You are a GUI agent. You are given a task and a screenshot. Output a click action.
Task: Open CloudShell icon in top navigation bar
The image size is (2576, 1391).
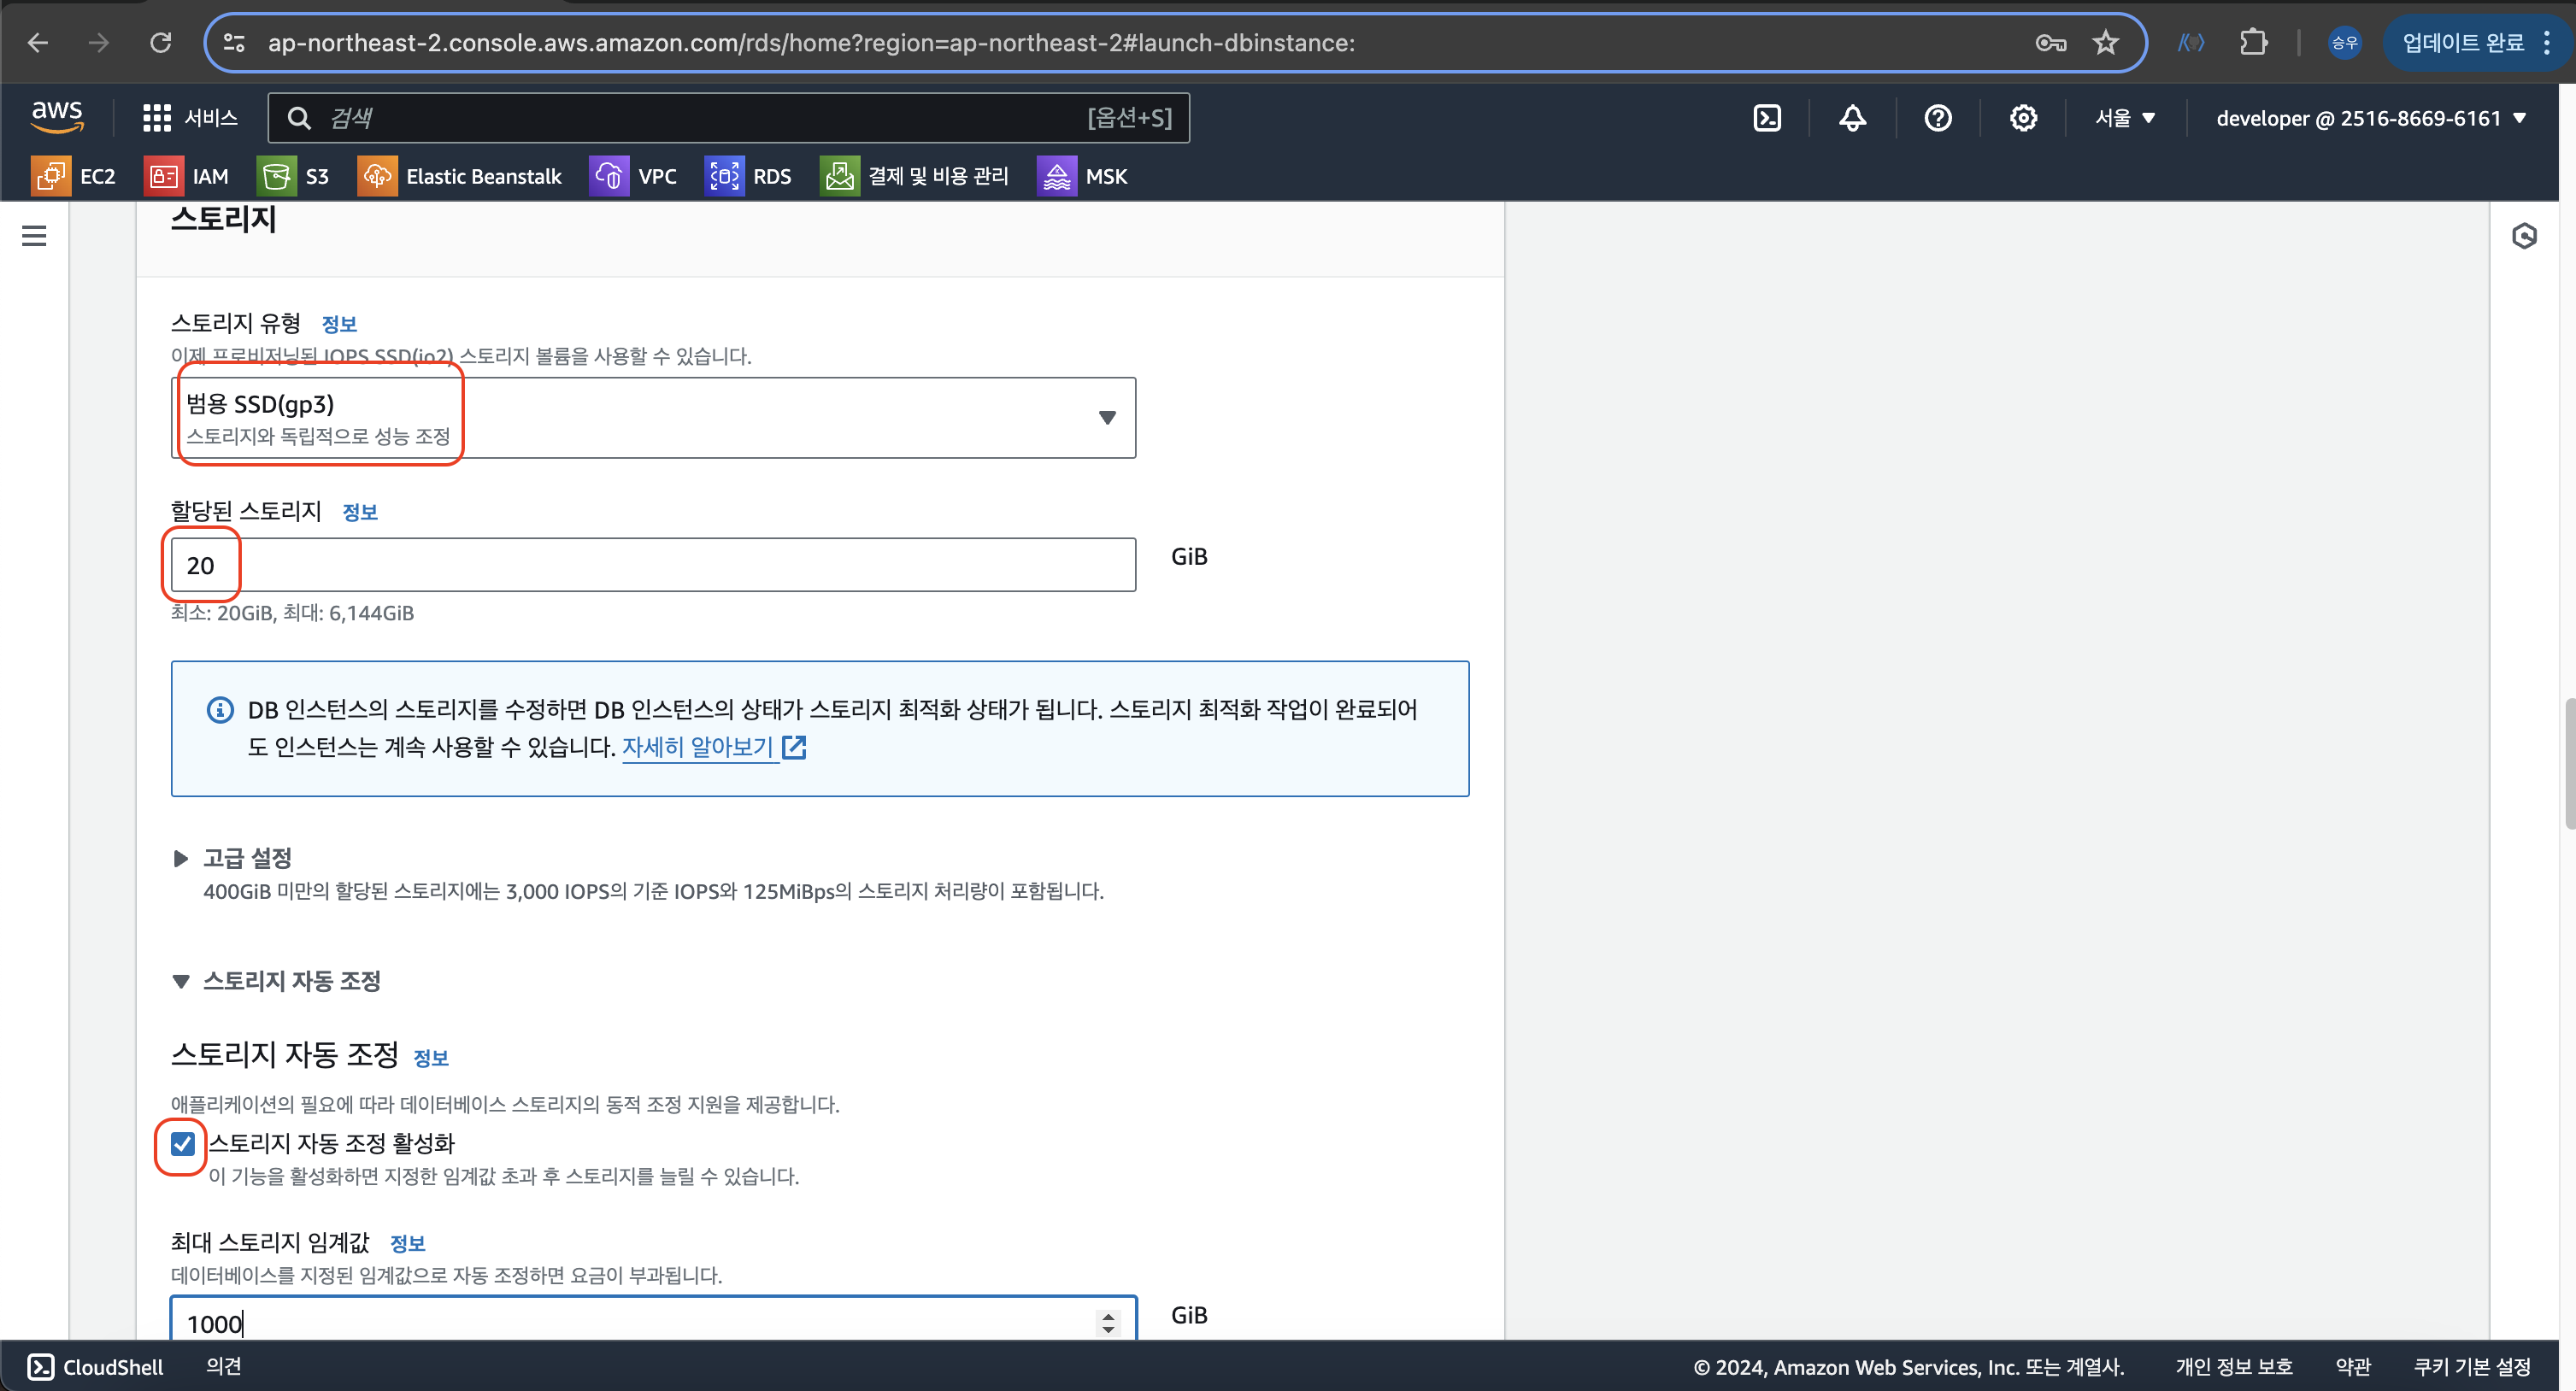pos(1767,118)
